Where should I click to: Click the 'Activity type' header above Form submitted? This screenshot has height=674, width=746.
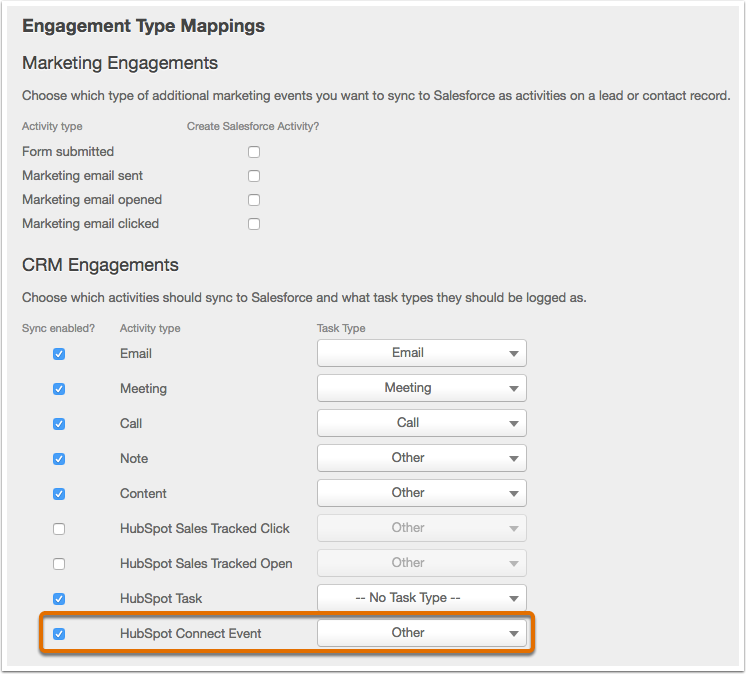pos(52,127)
